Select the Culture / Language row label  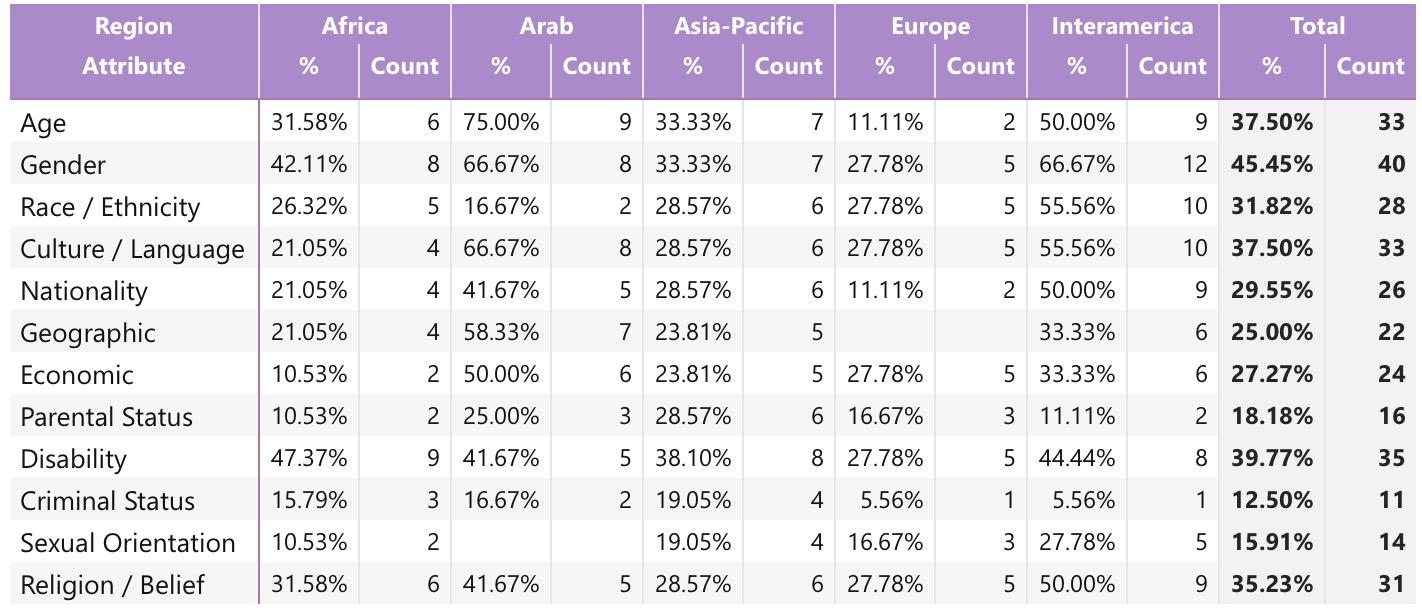point(132,249)
